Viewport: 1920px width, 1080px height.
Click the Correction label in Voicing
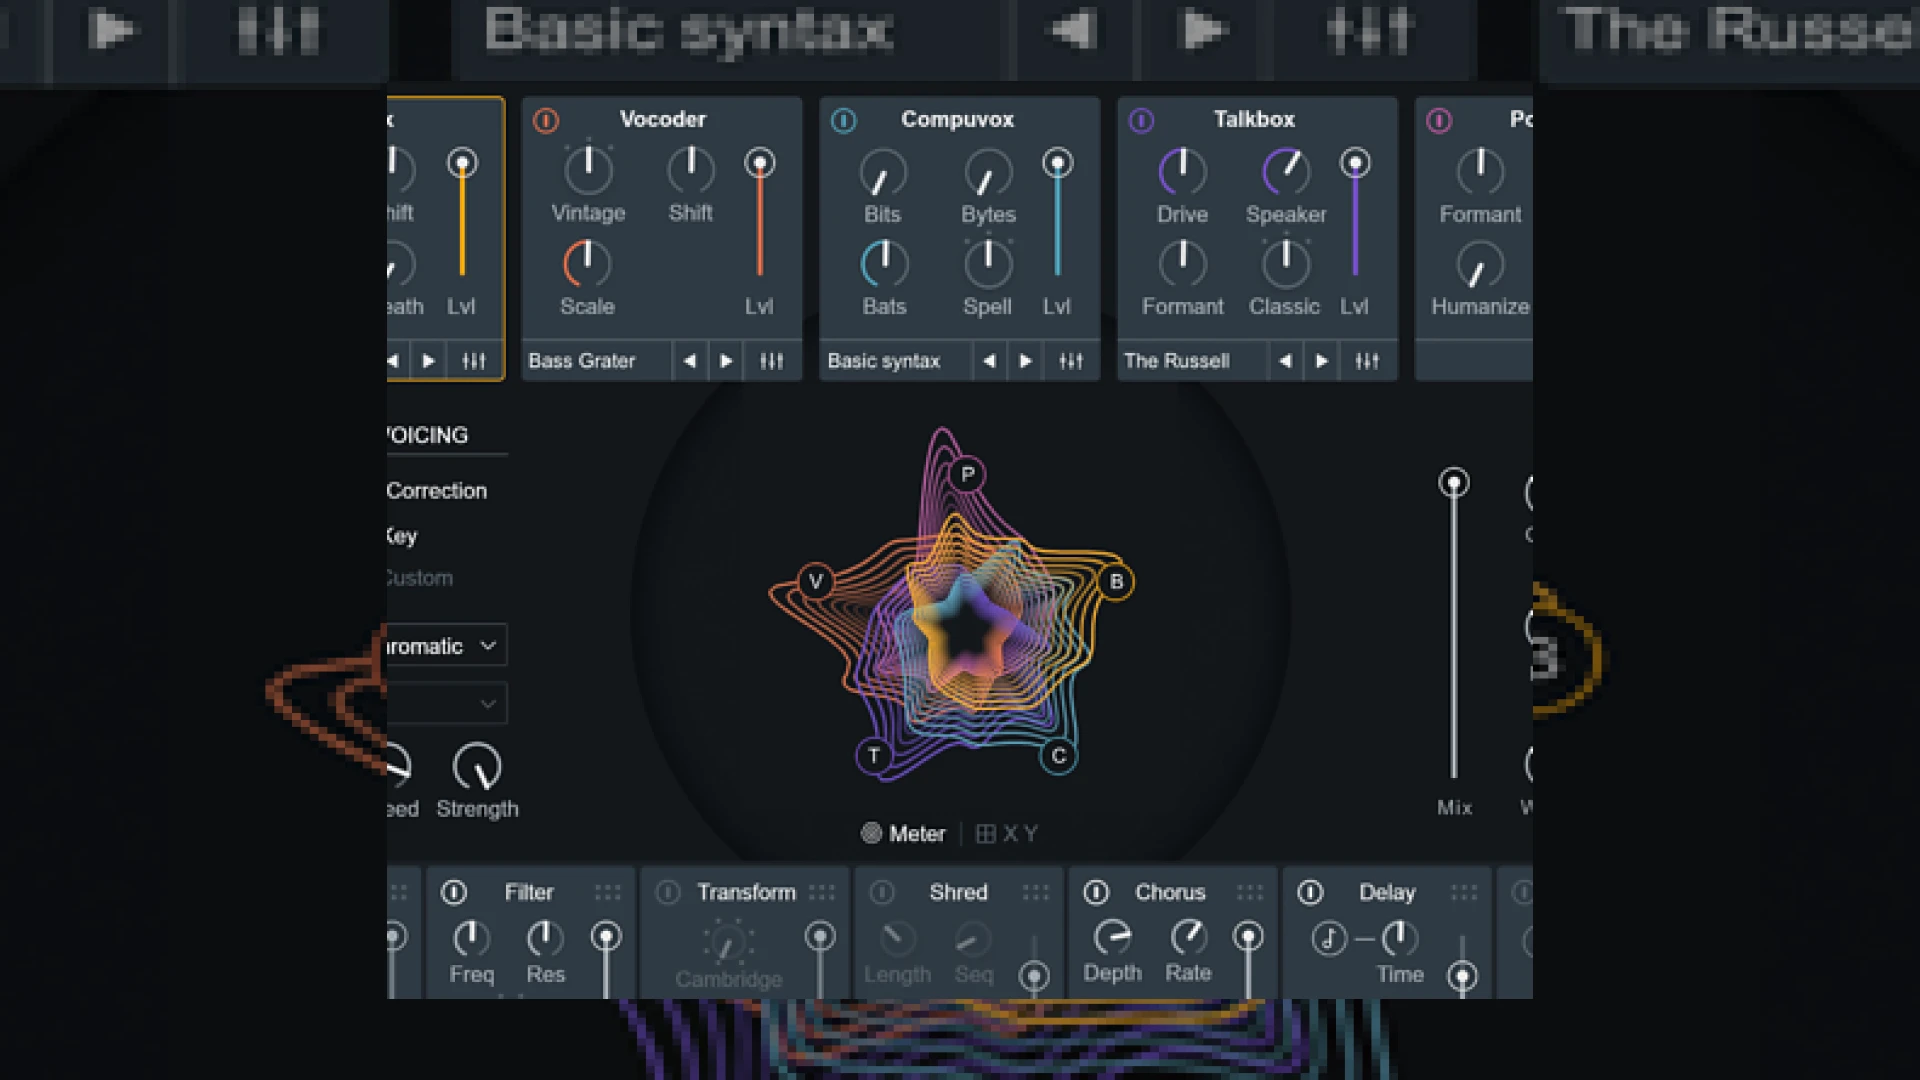click(x=437, y=491)
